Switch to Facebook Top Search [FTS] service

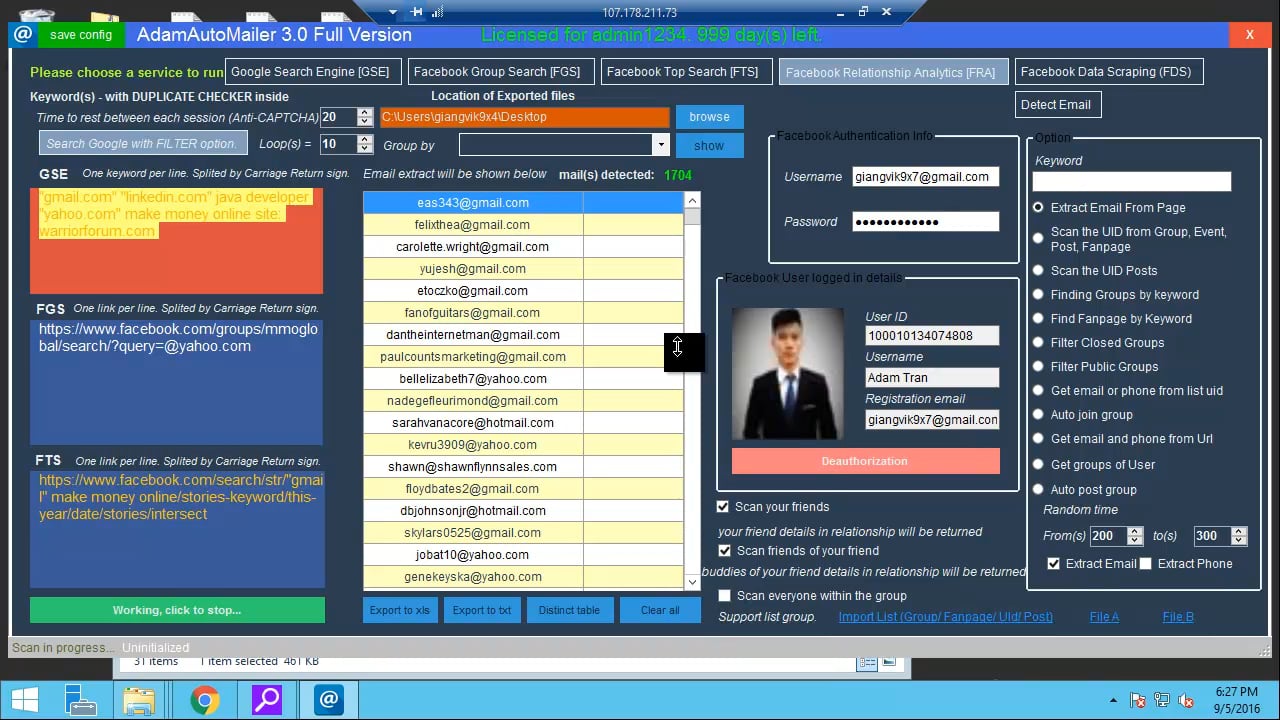686,72
